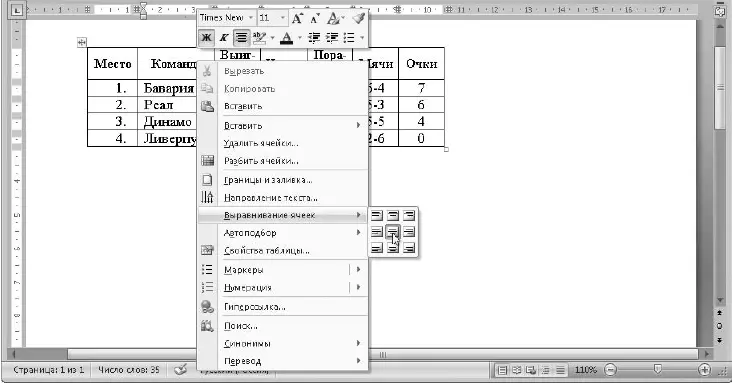Screen dimensions: 732x383
Task: Switch to Web Layout view
Action: coord(531,370)
